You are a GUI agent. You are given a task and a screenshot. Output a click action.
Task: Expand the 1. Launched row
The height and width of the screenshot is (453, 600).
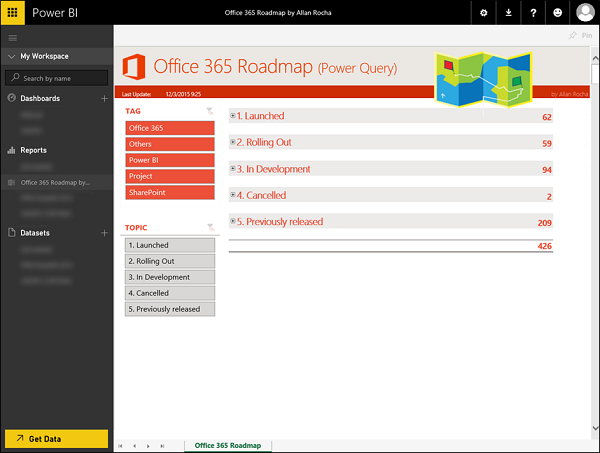click(x=233, y=116)
